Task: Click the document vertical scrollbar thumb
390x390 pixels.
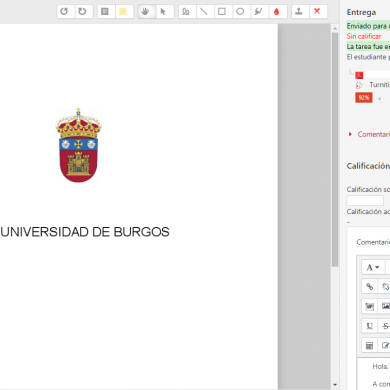Action: tap(335, 149)
